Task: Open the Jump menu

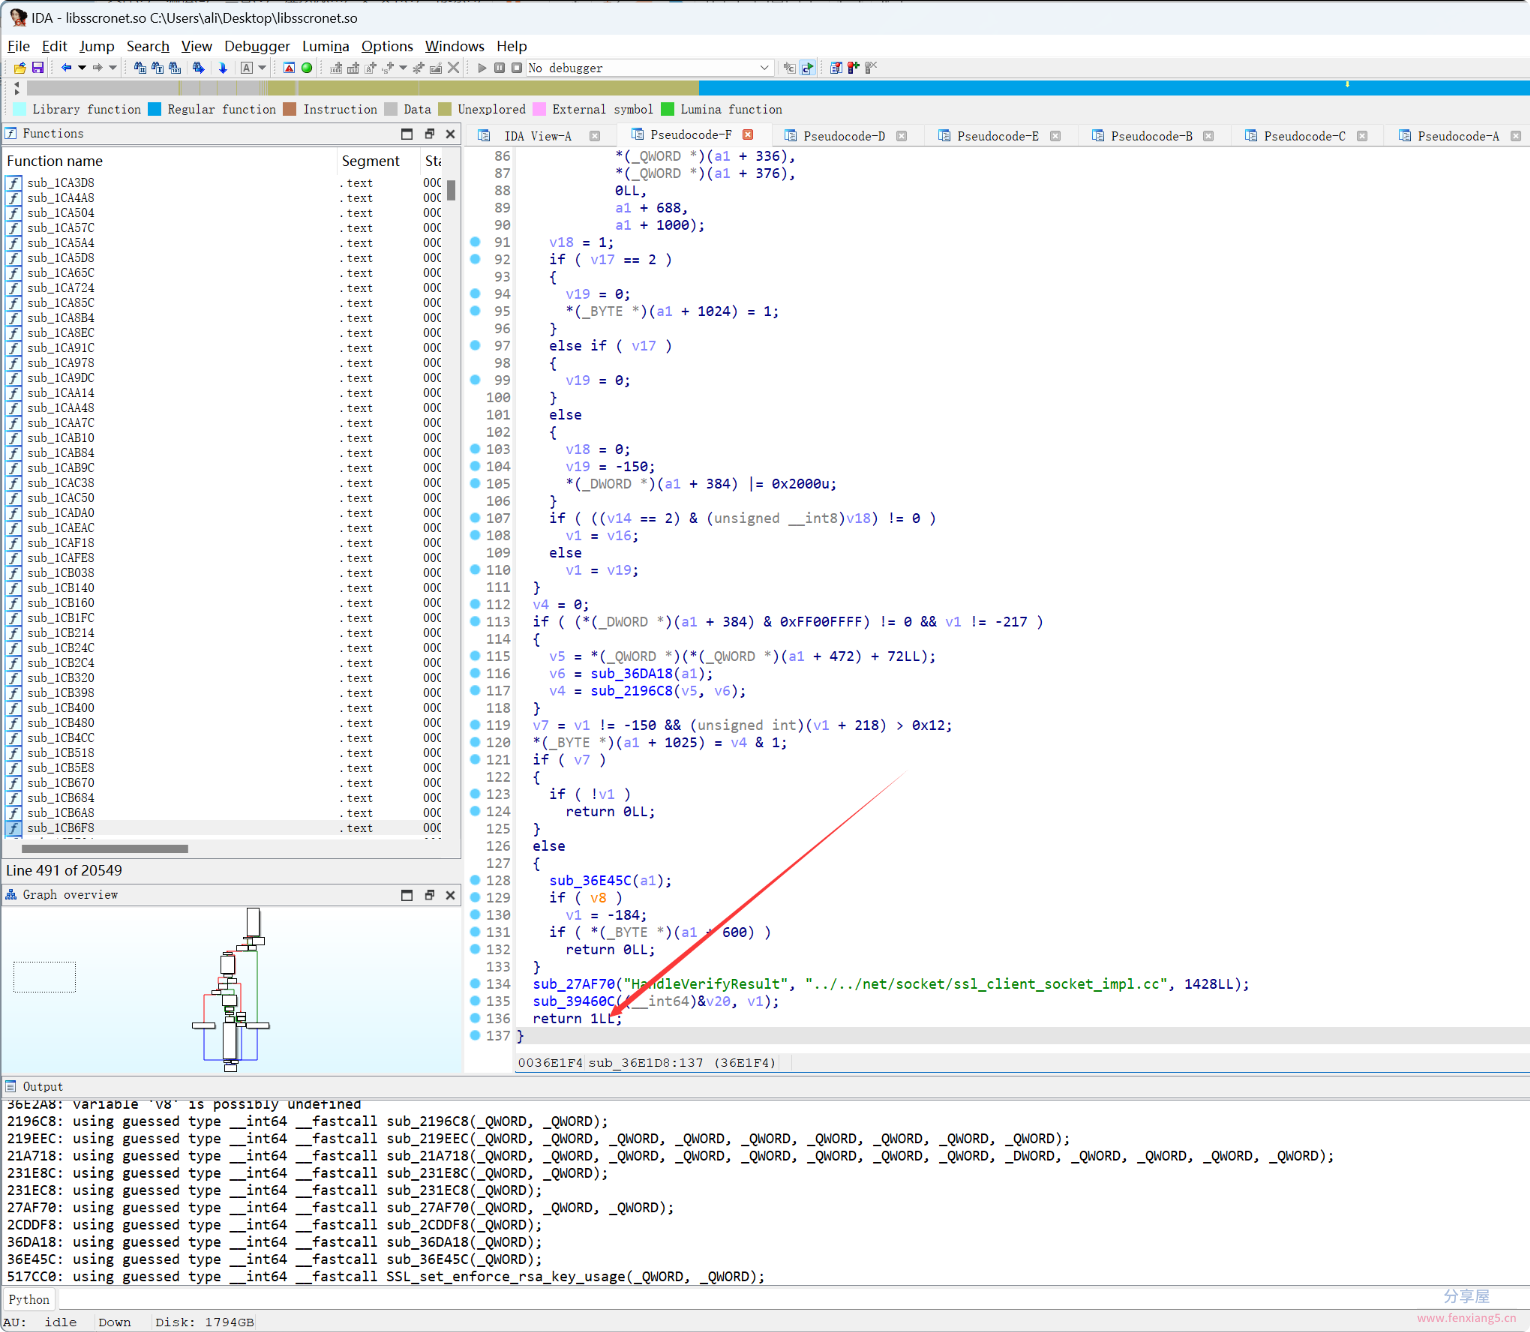Action: (97, 46)
